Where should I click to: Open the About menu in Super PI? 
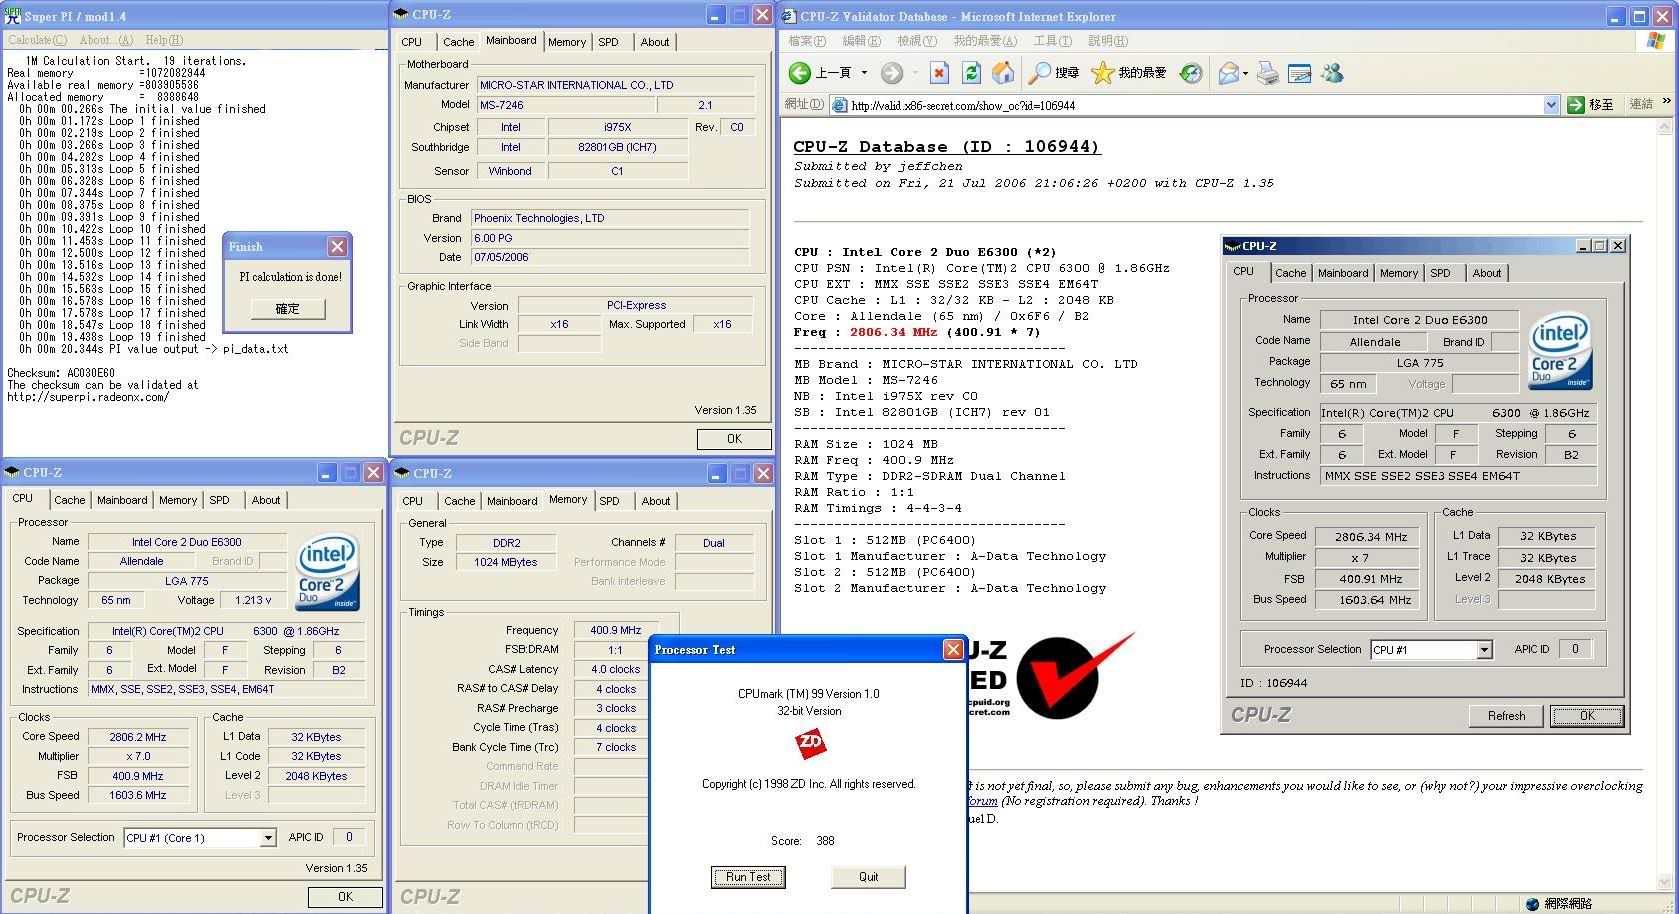click(106, 40)
